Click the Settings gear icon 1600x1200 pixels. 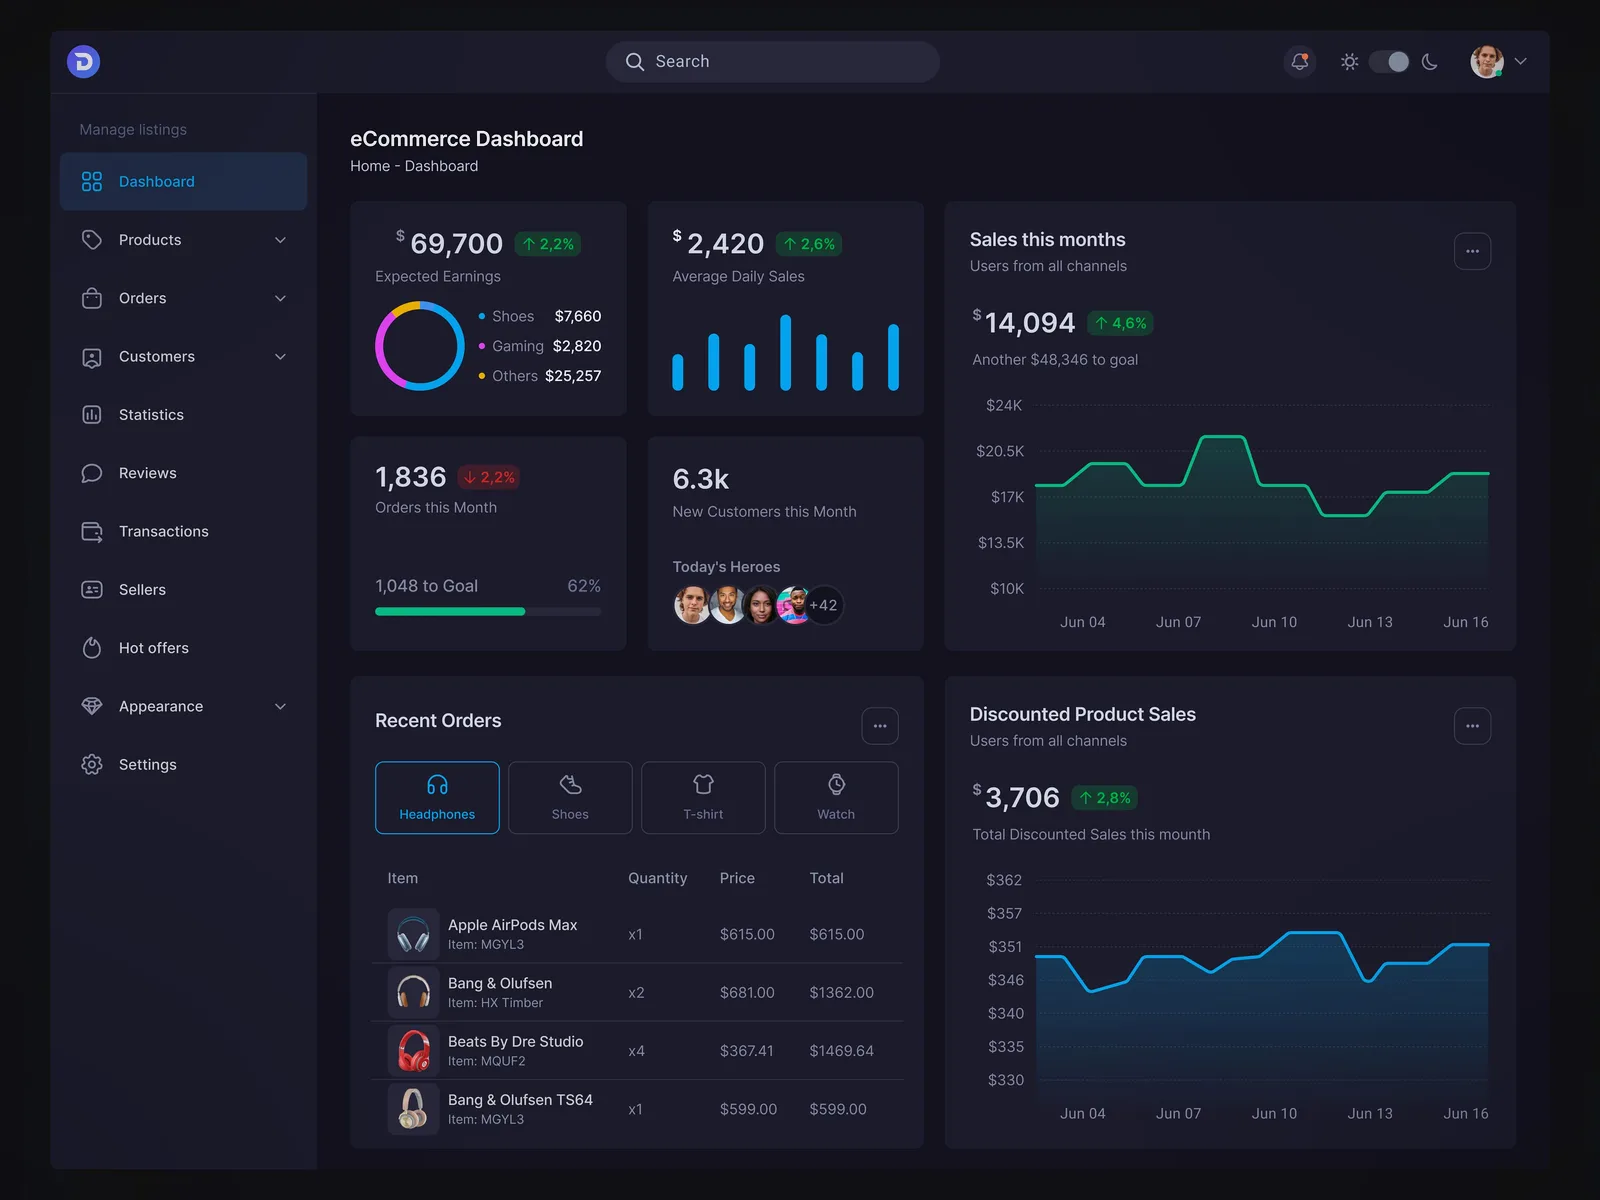tap(92, 765)
